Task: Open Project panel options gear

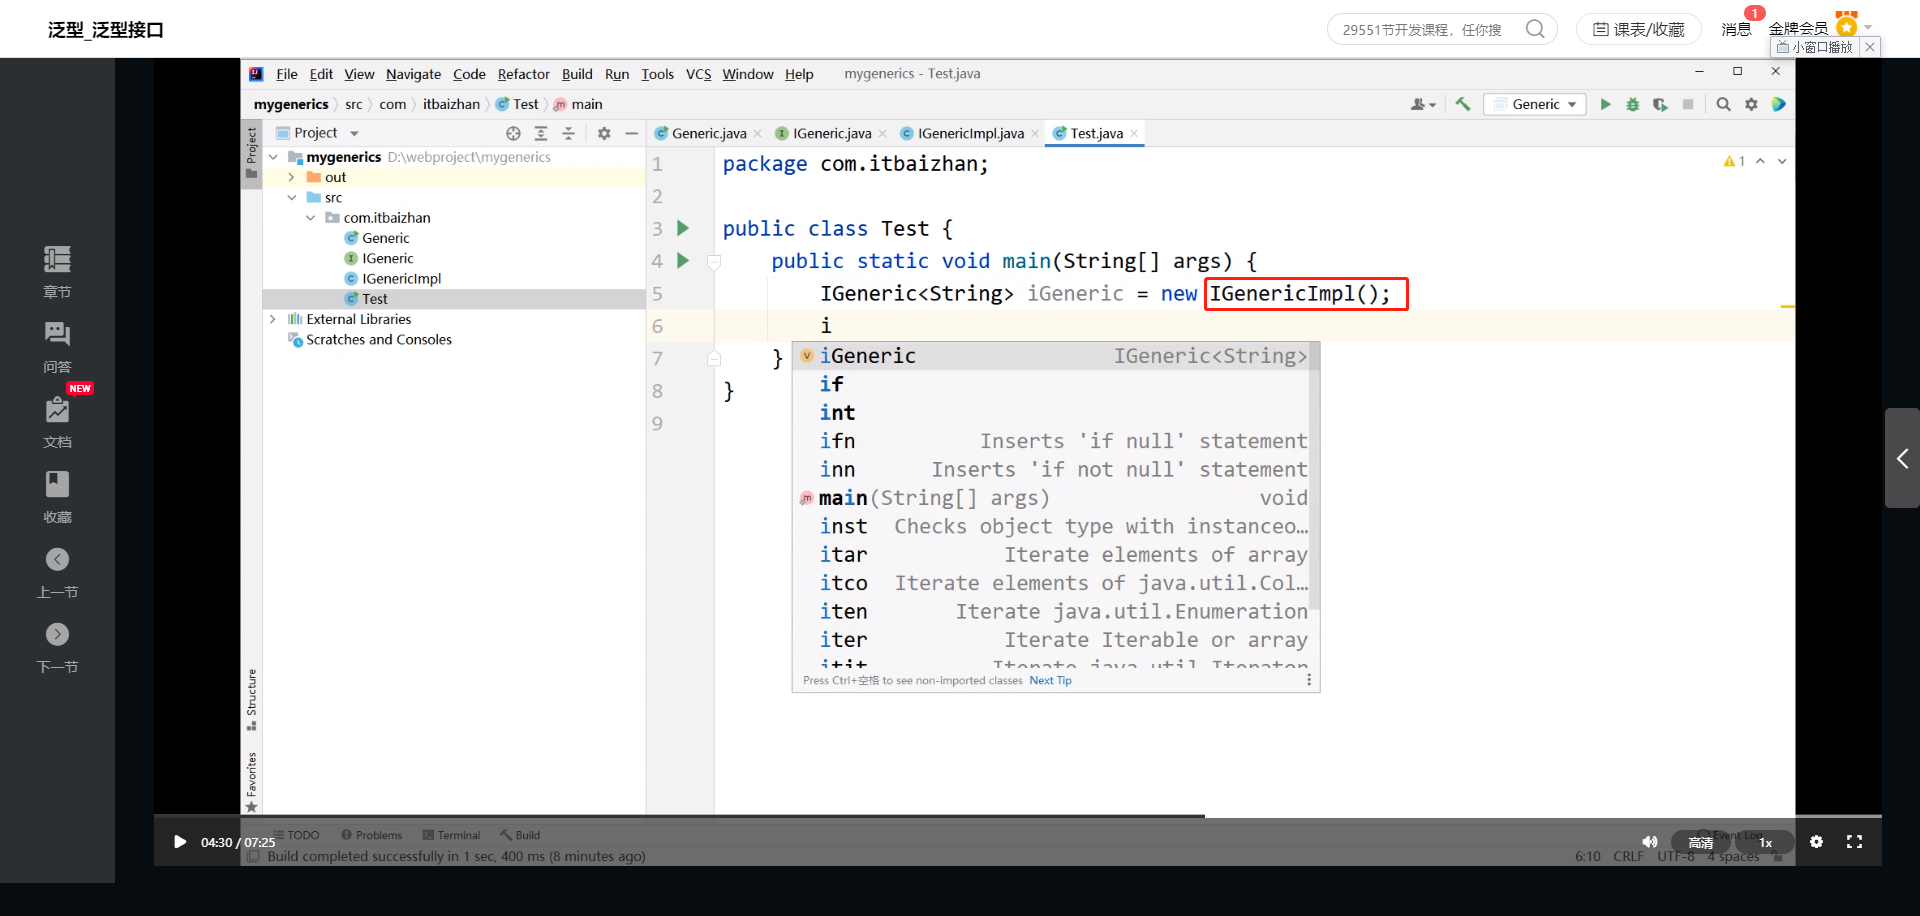Action: click(x=604, y=133)
